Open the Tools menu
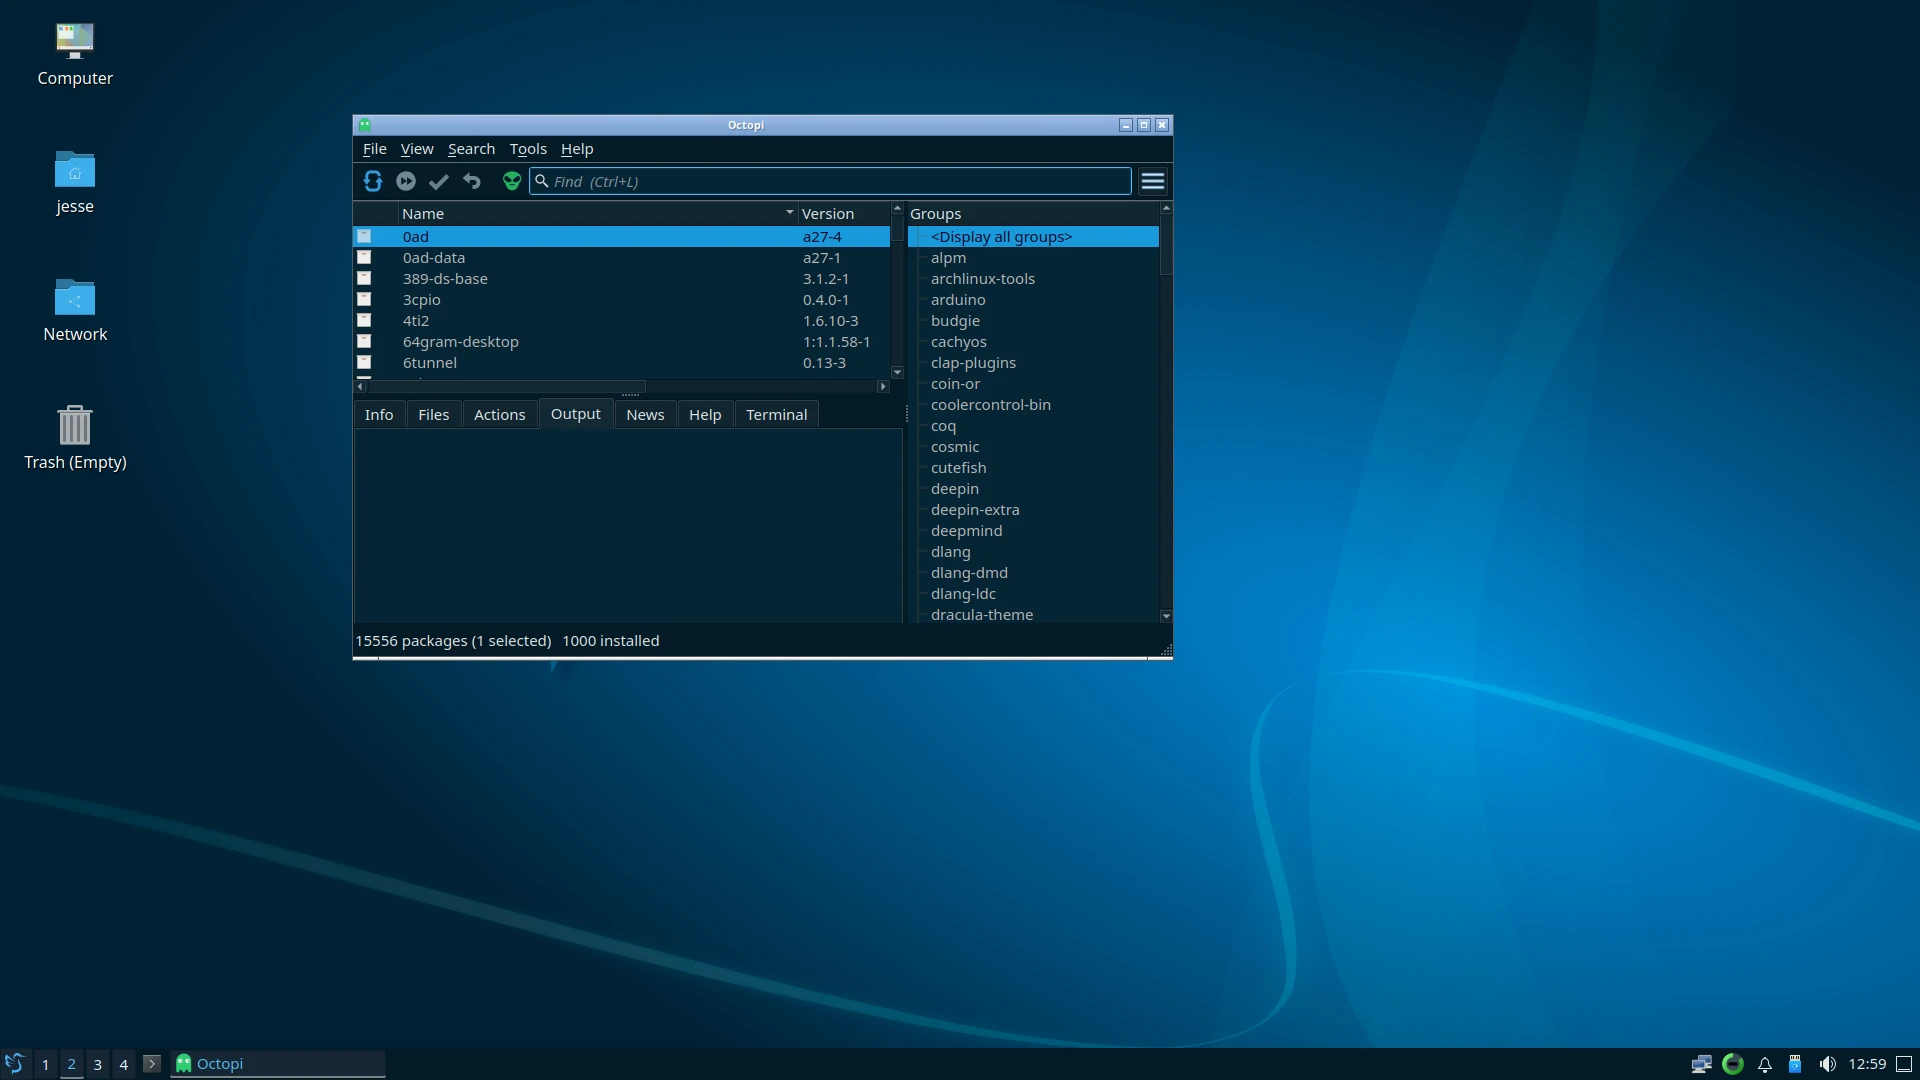 528,149
